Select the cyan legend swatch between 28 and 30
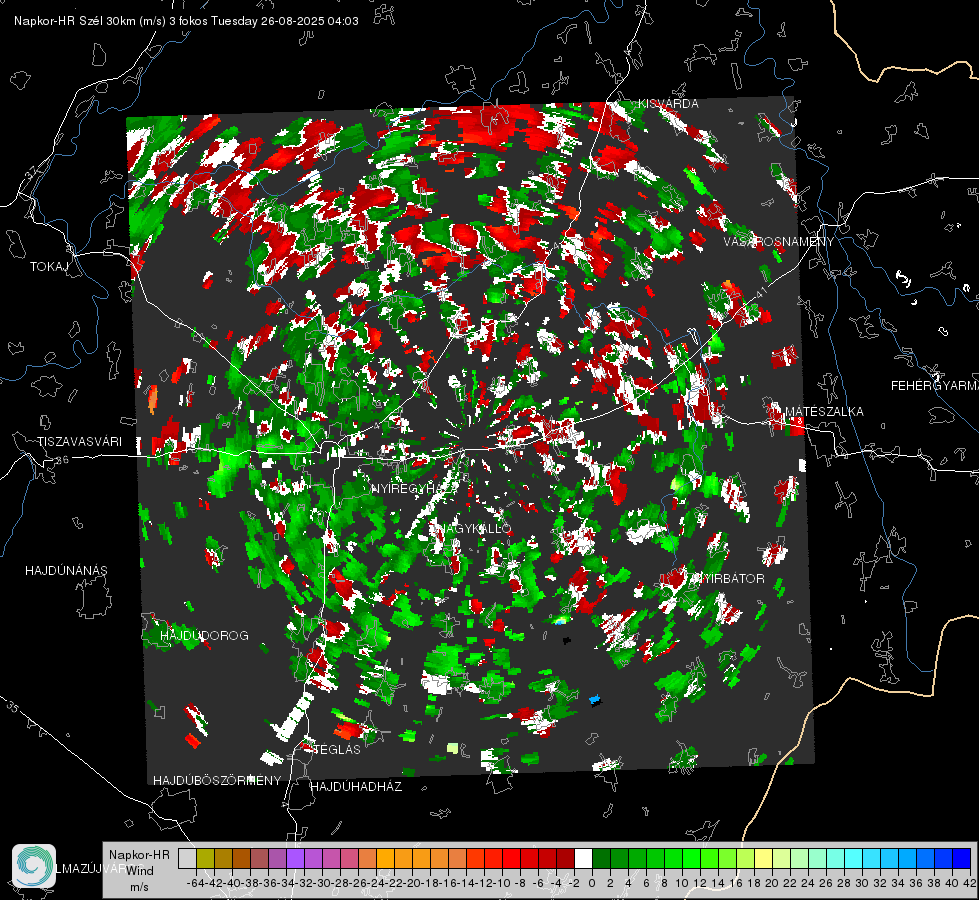Image resolution: width=979 pixels, height=900 pixels. (x=854, y=859)
